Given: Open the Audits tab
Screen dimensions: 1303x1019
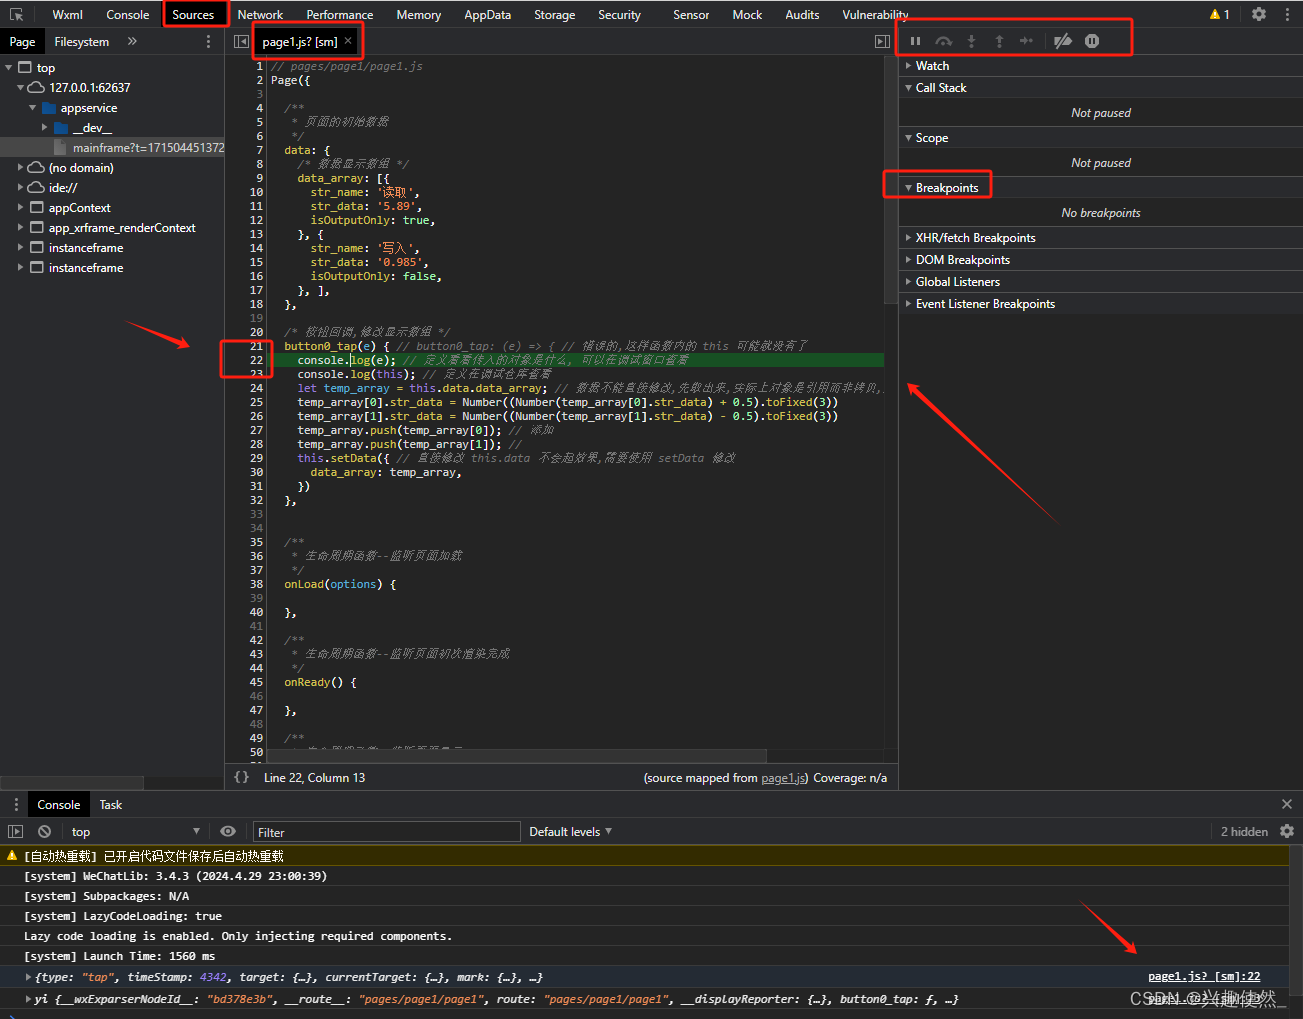Looking at the screenshot, I should pos(802,14).
